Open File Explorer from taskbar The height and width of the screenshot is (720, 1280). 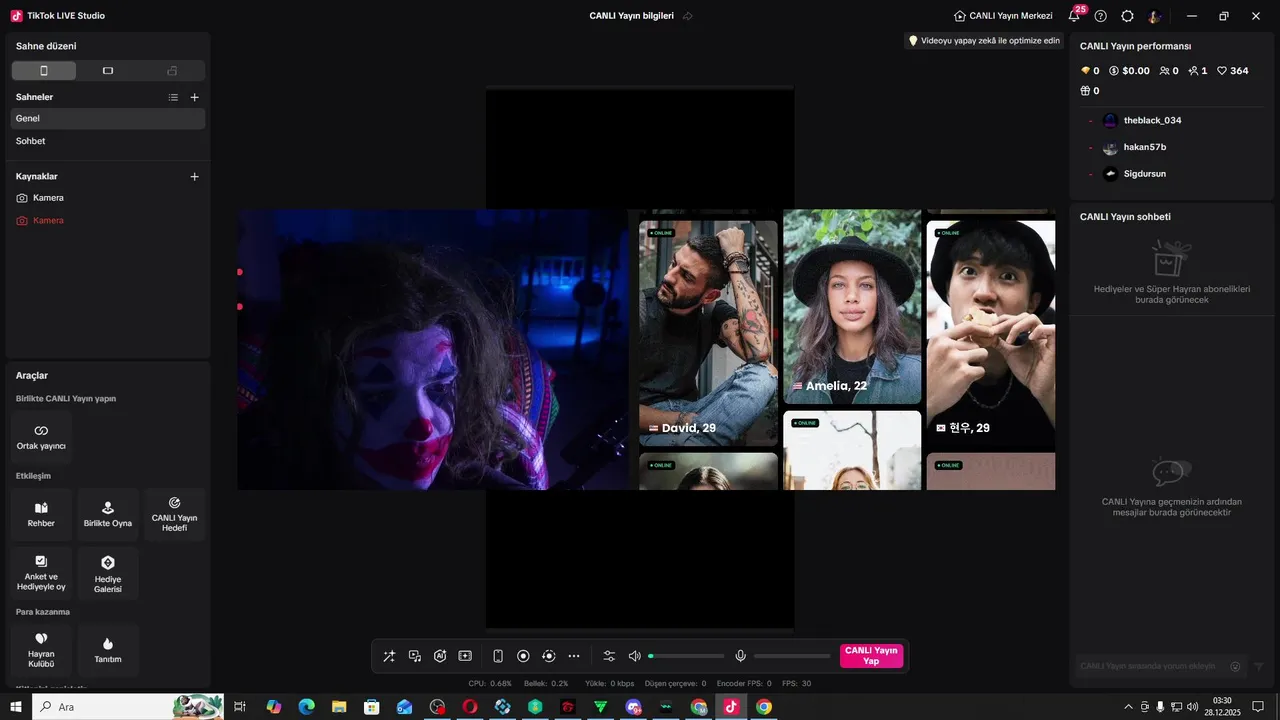point(339,707)
